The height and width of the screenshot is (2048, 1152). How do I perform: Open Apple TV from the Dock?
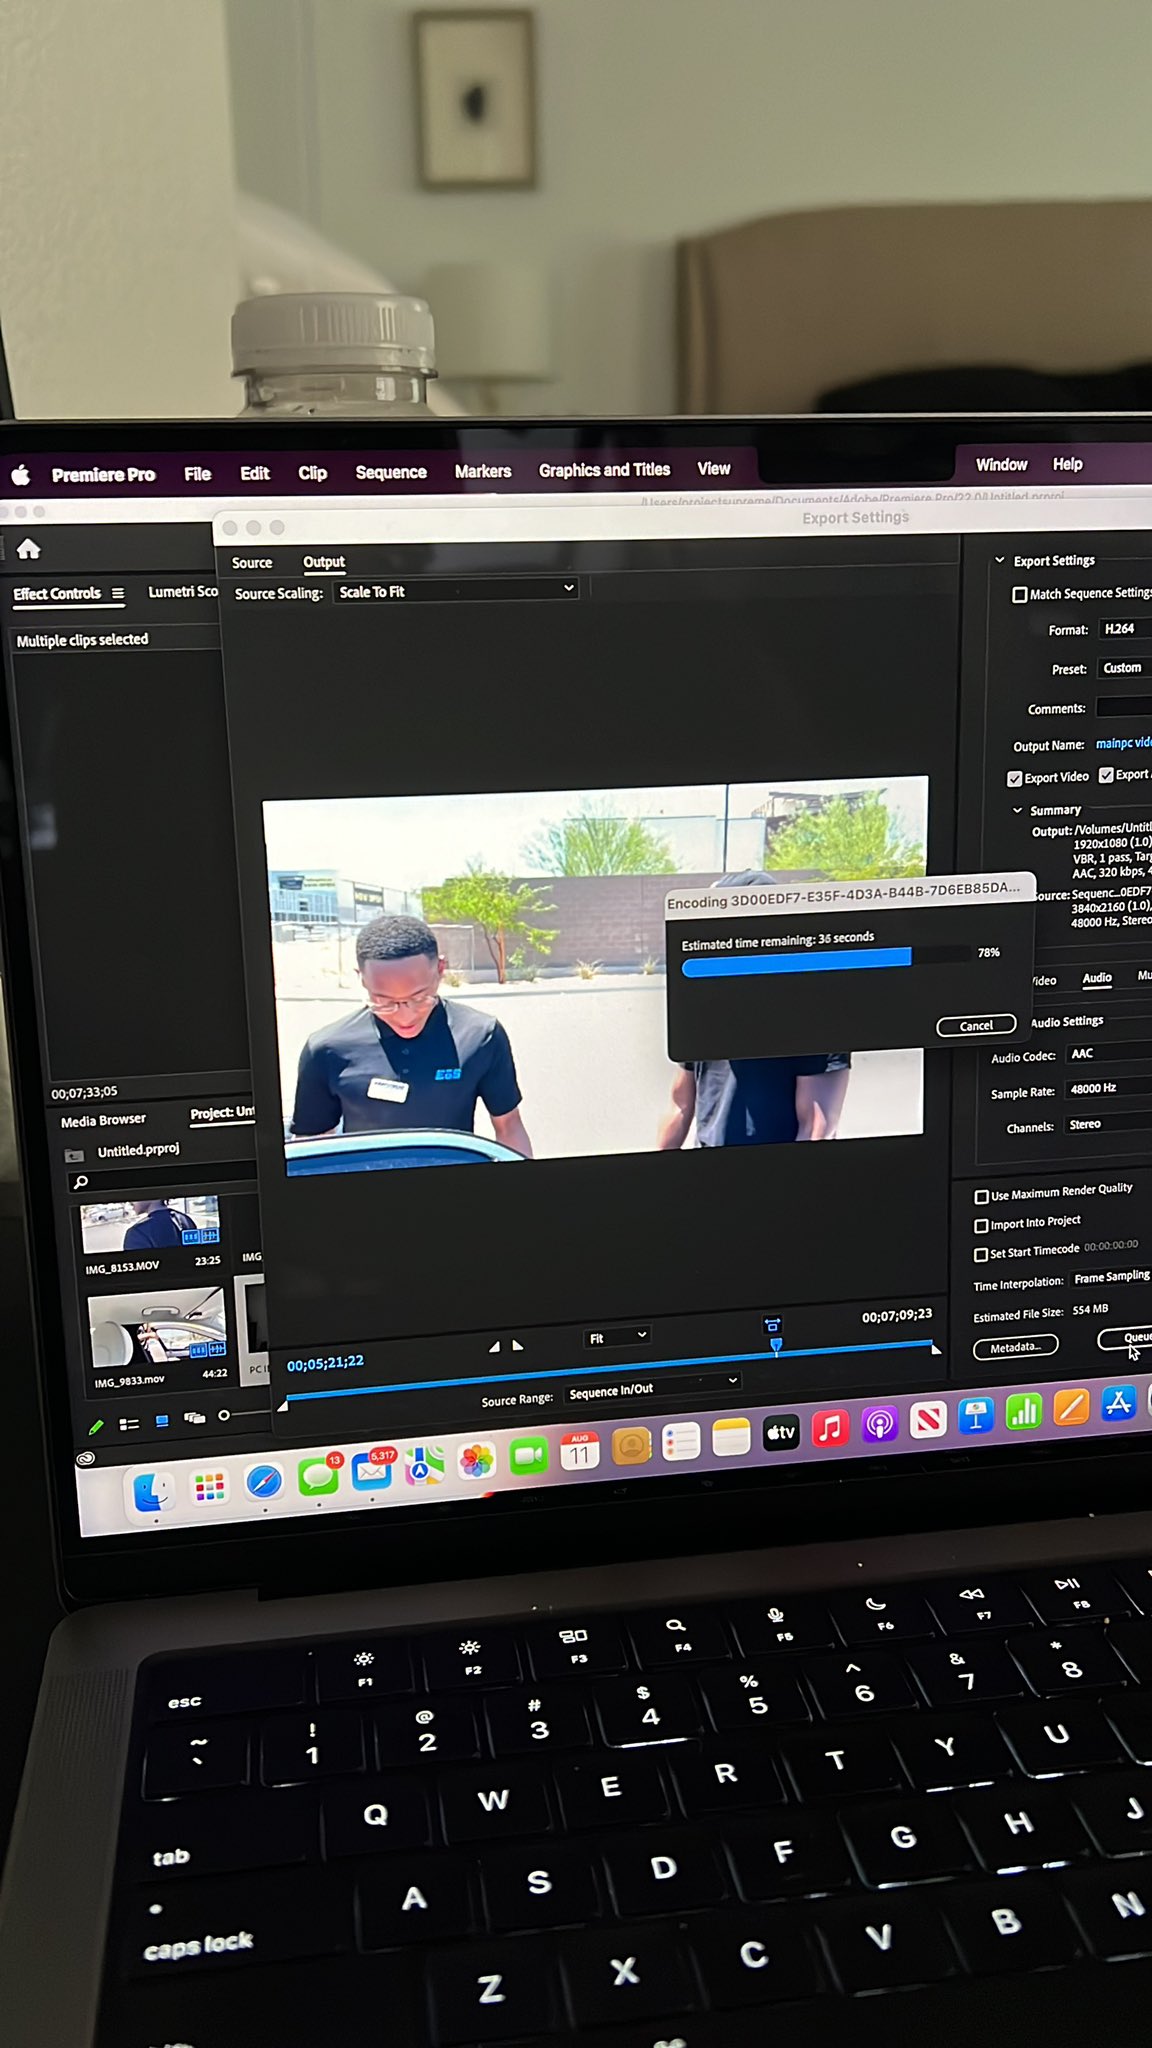tap(780, 1432)
